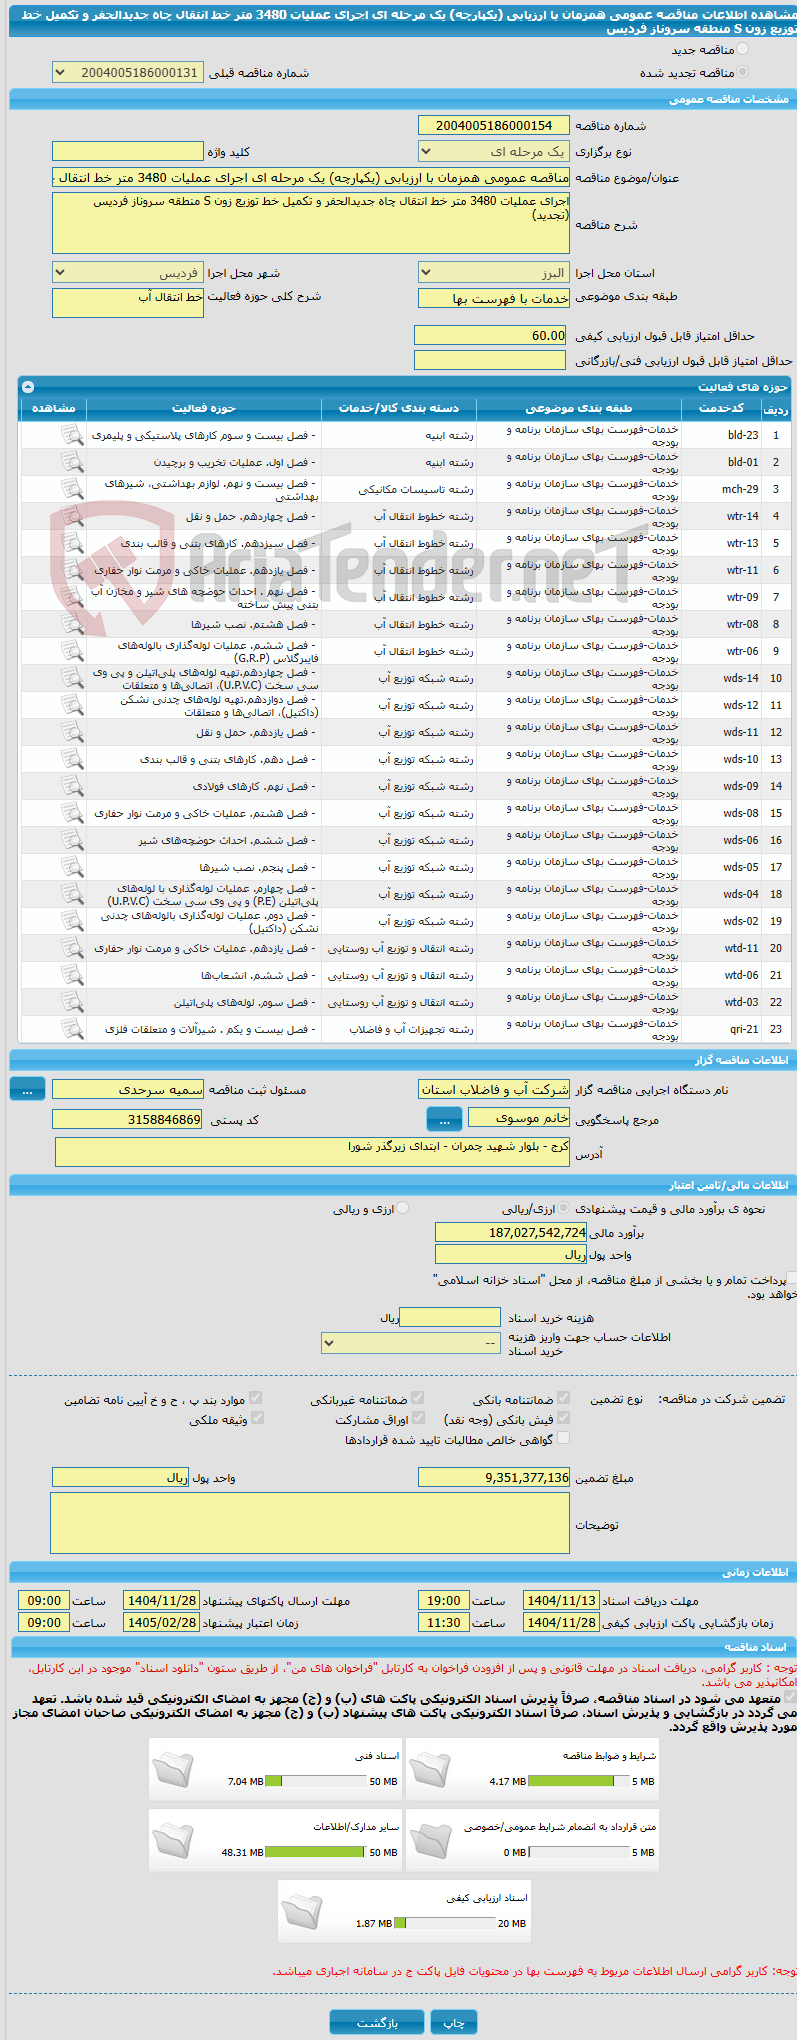Open the view icon for row wds-06
The image size is (797, 2040).
[x=71, y=840]
